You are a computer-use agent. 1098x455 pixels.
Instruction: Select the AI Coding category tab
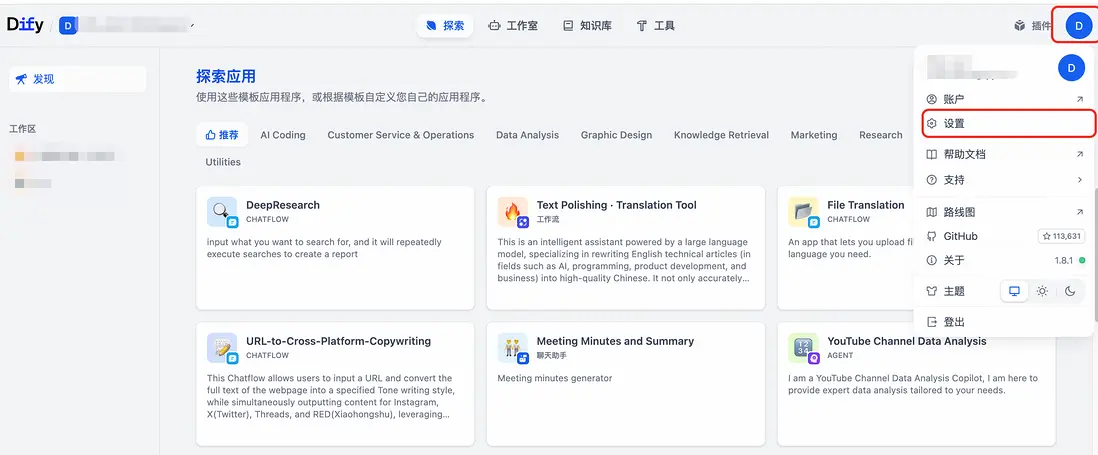pyautogui.click(x=283, y=135)
